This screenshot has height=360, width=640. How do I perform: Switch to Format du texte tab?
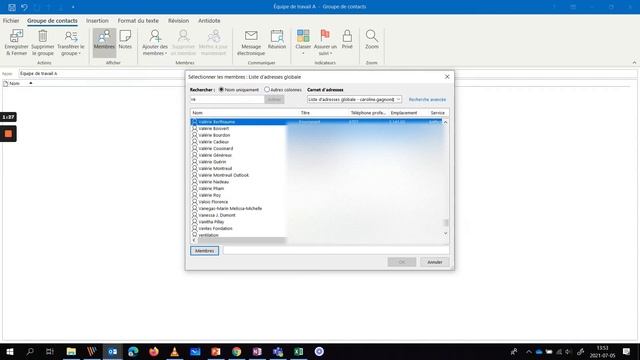138,20
